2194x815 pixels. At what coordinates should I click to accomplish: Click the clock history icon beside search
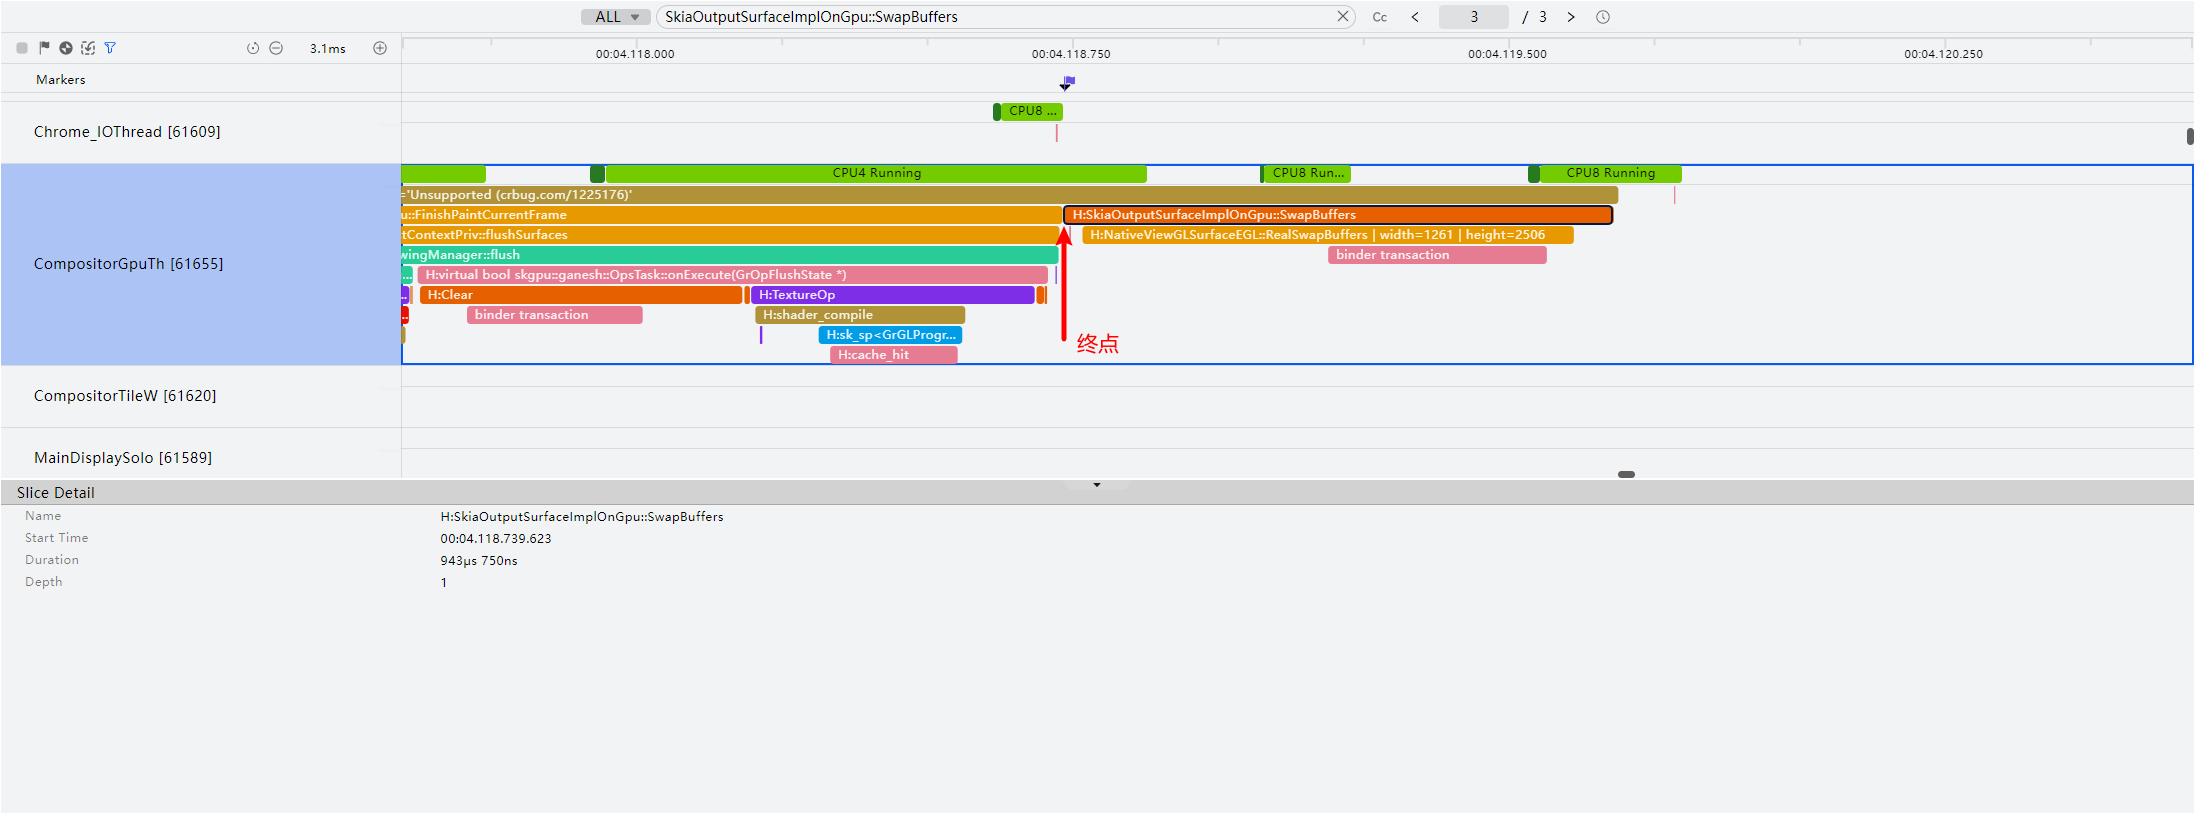click(x=1603, y=17)
